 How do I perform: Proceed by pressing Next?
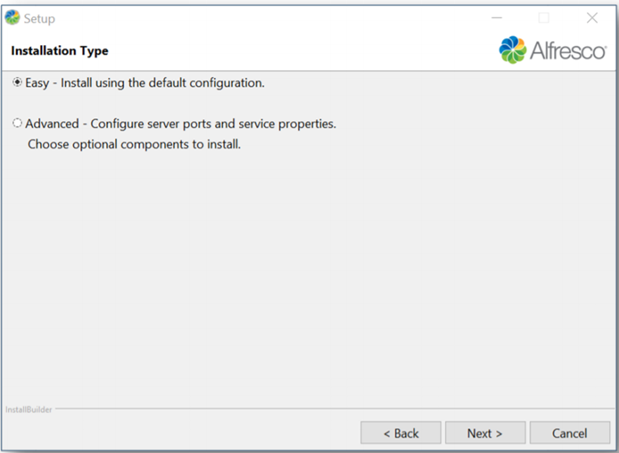point(484,433)
